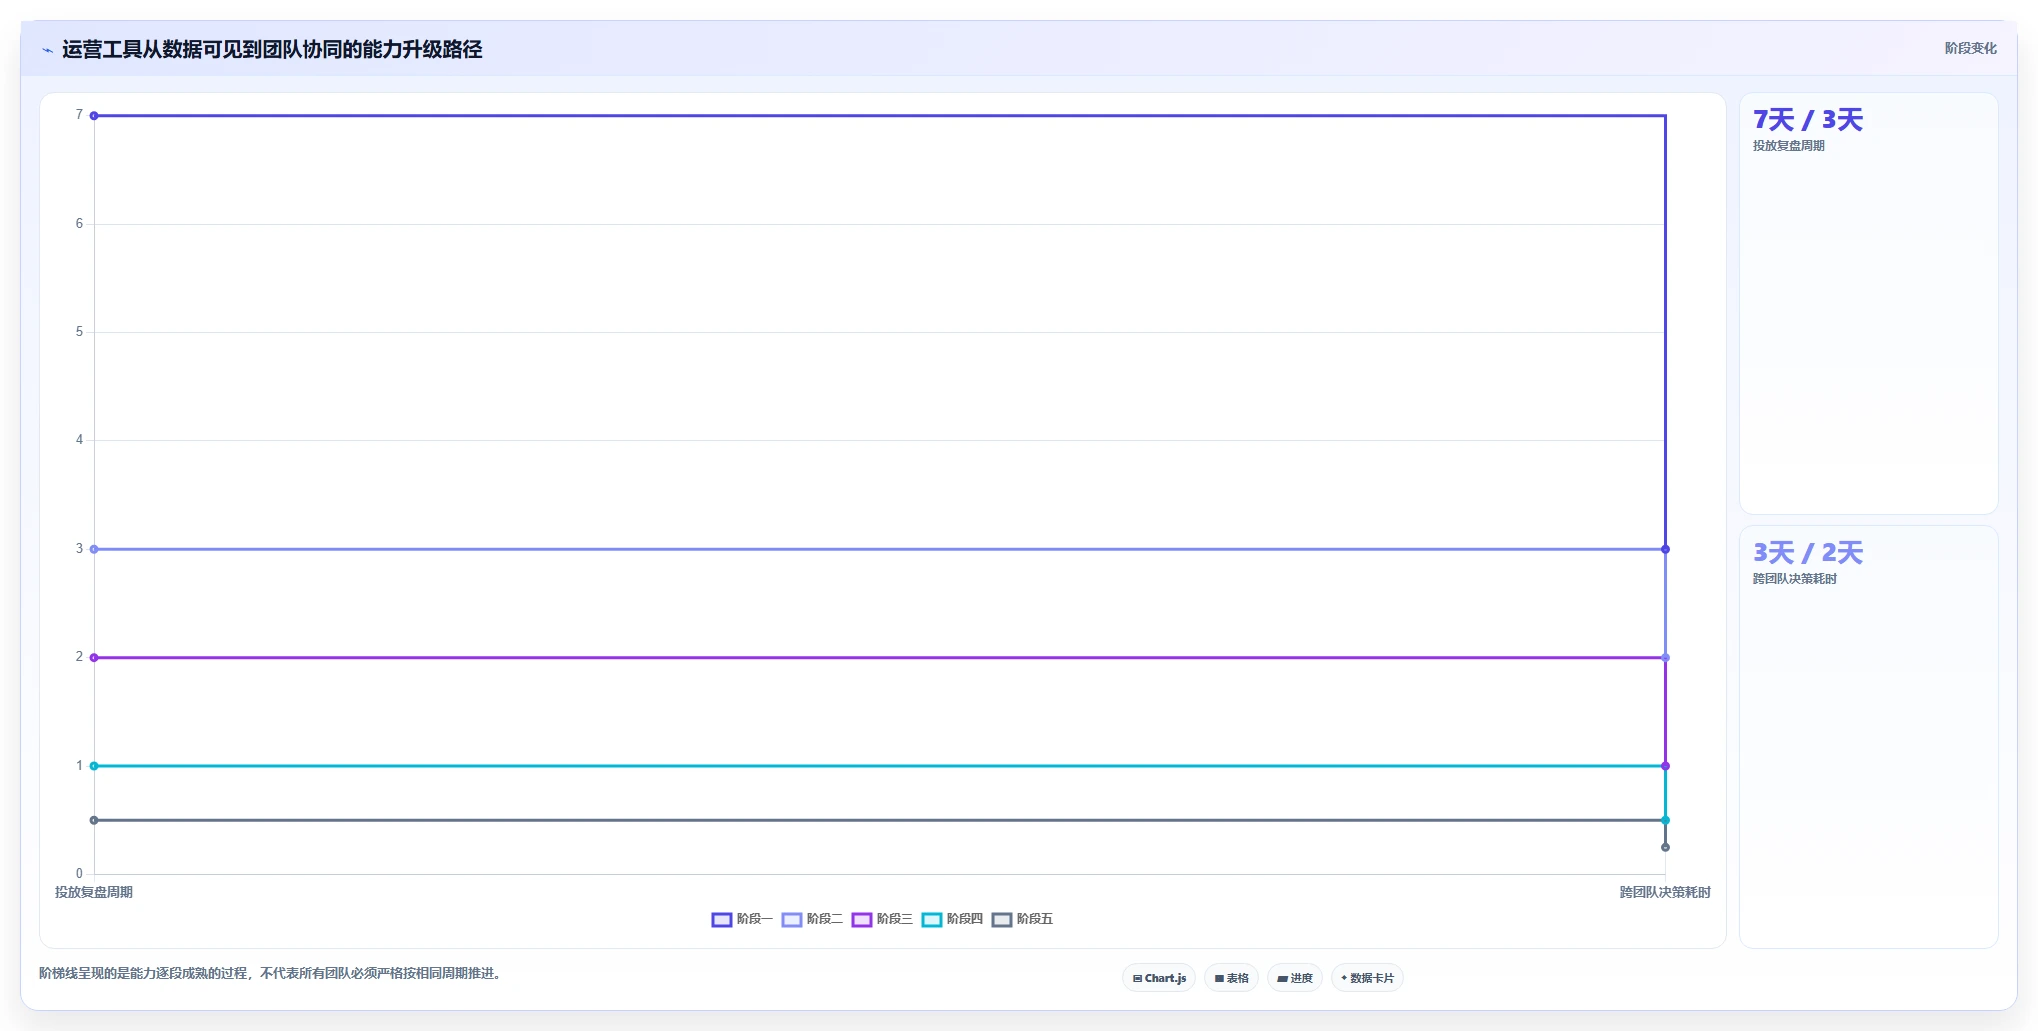Select the 阶段二 left data point at 3
2038x1031 pixels.
pyautogui.click(x=94, y=549)
